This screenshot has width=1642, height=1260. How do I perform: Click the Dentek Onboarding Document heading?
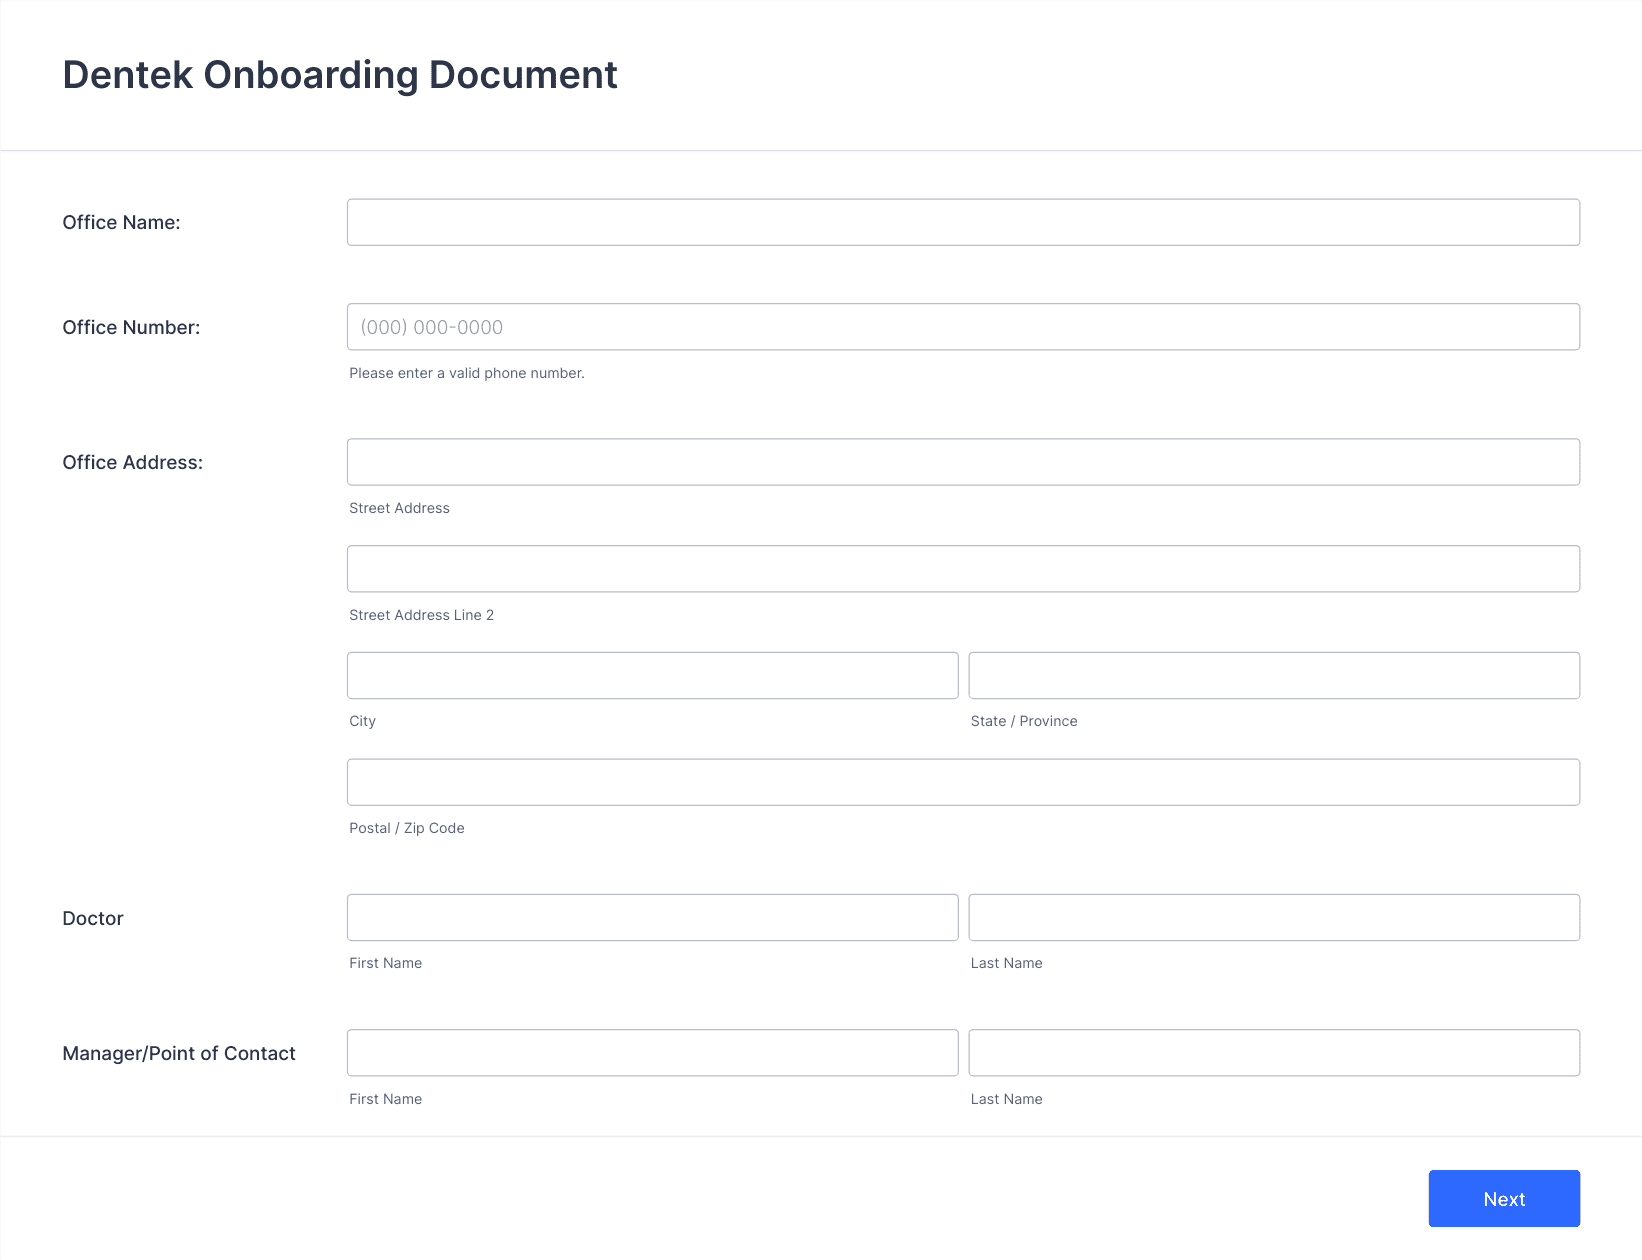(x=340, y=75)
